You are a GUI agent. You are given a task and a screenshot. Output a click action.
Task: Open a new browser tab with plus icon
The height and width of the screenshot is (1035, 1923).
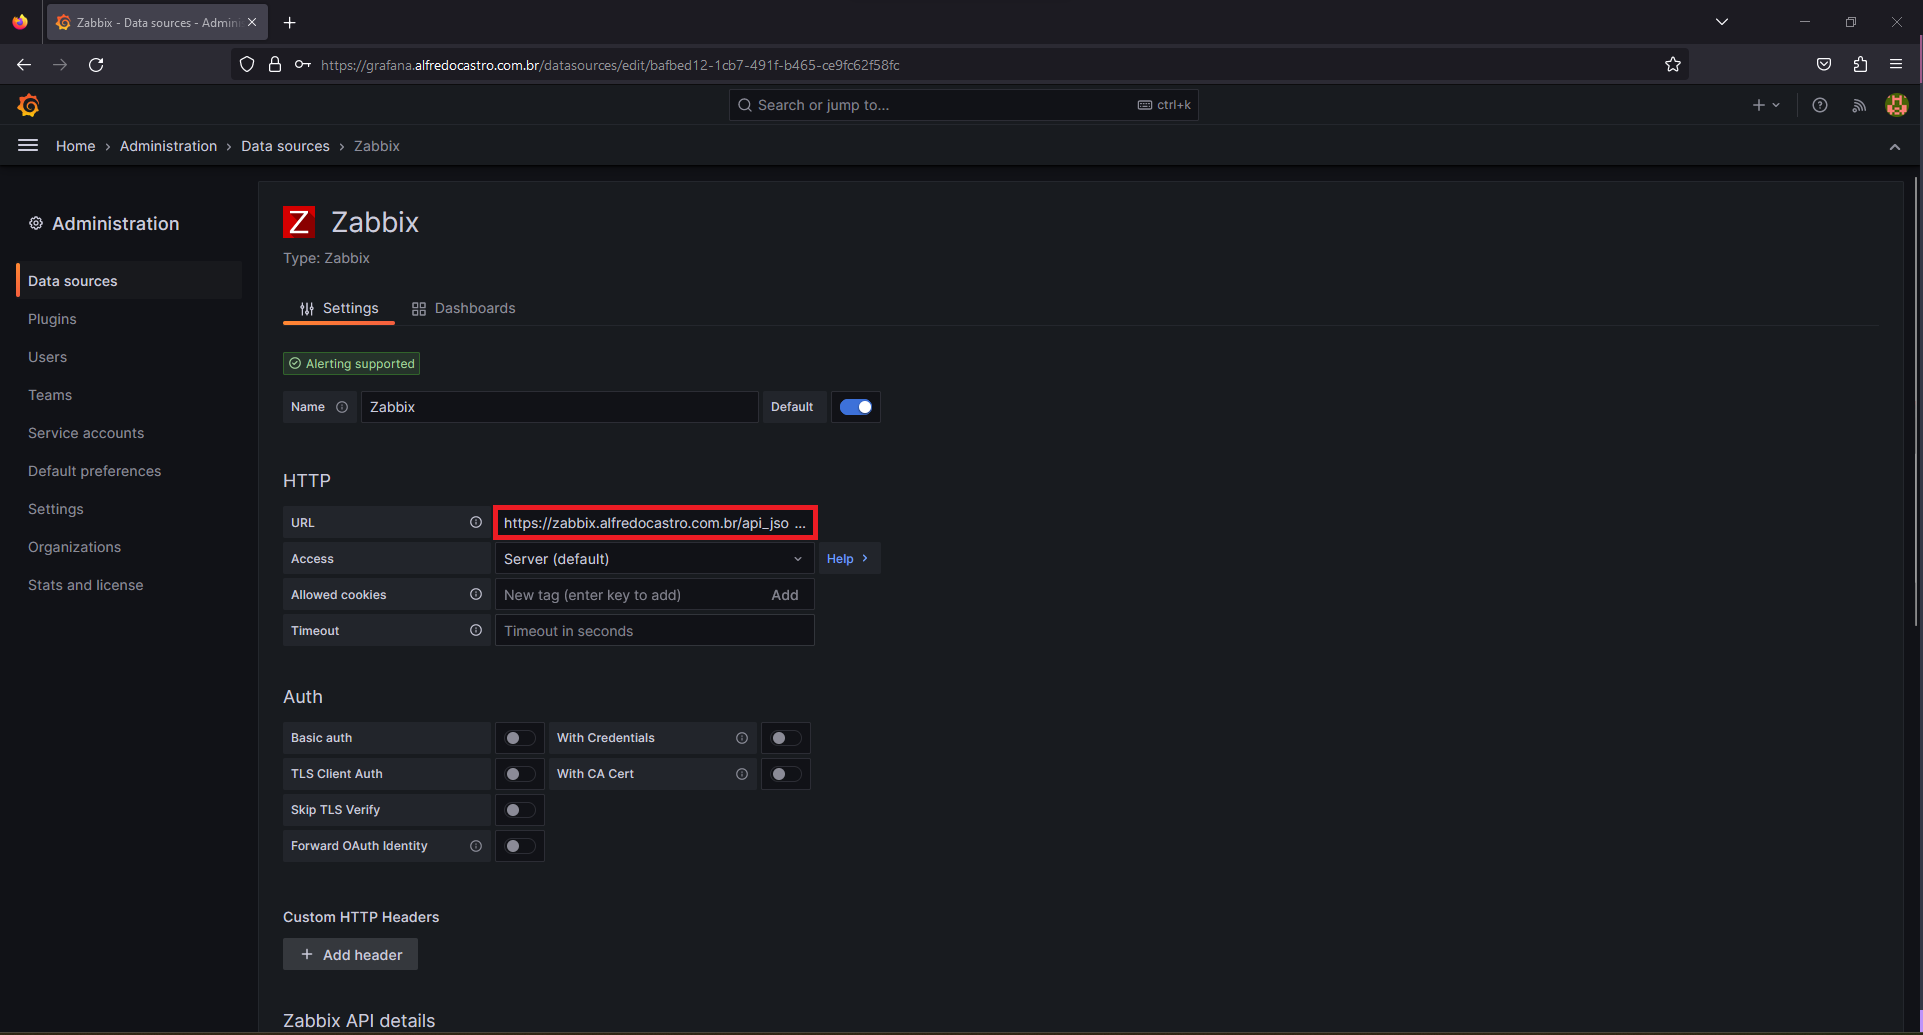pyautogui.click(x=290, y=22)
